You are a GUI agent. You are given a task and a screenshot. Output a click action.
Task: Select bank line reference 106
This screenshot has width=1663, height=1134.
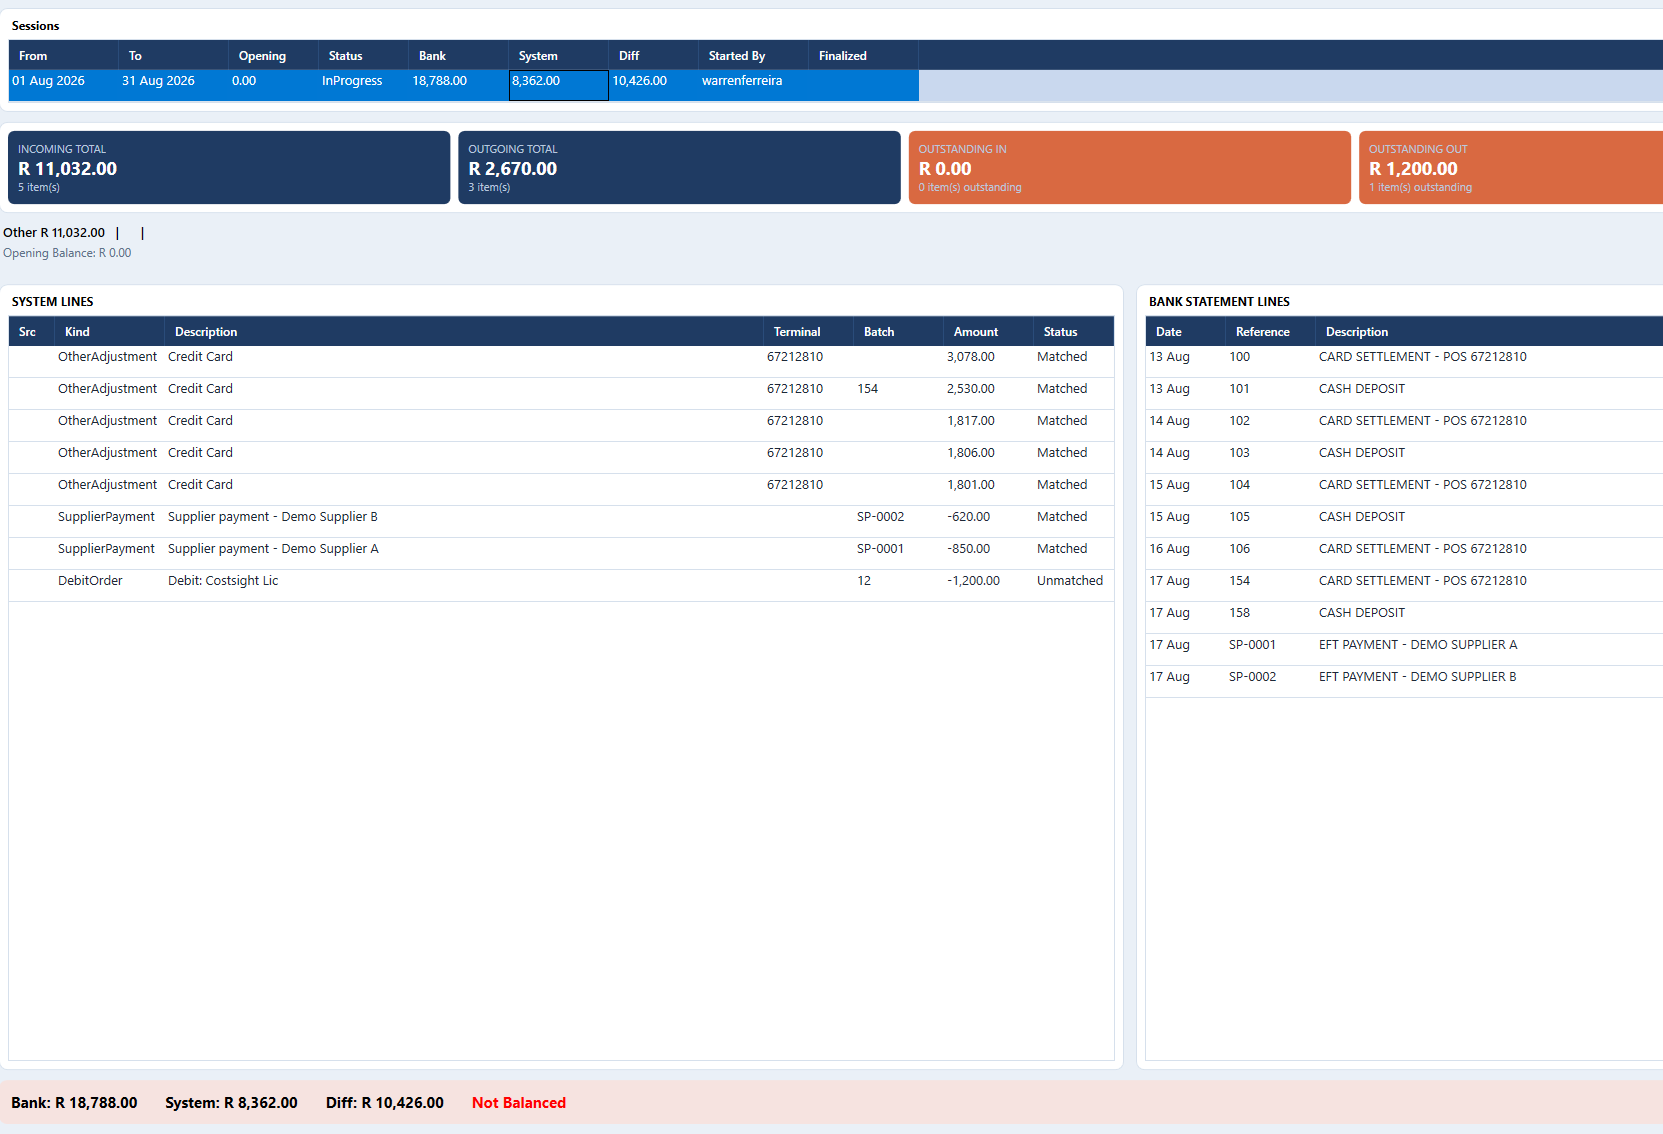pos(1404,554)
